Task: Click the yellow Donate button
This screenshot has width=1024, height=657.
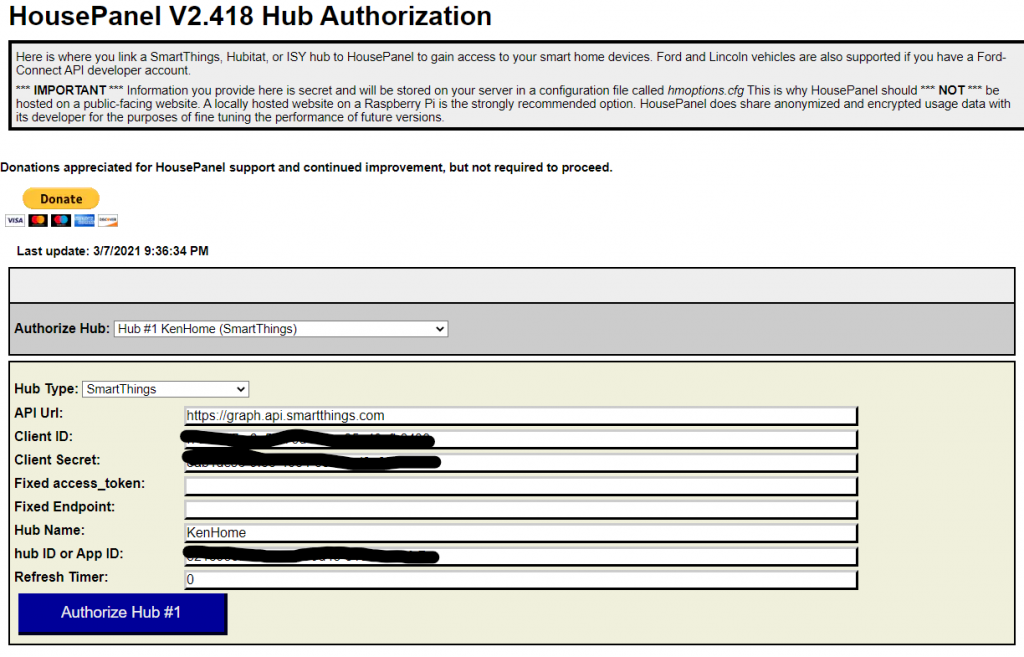Action: [61, 199]
